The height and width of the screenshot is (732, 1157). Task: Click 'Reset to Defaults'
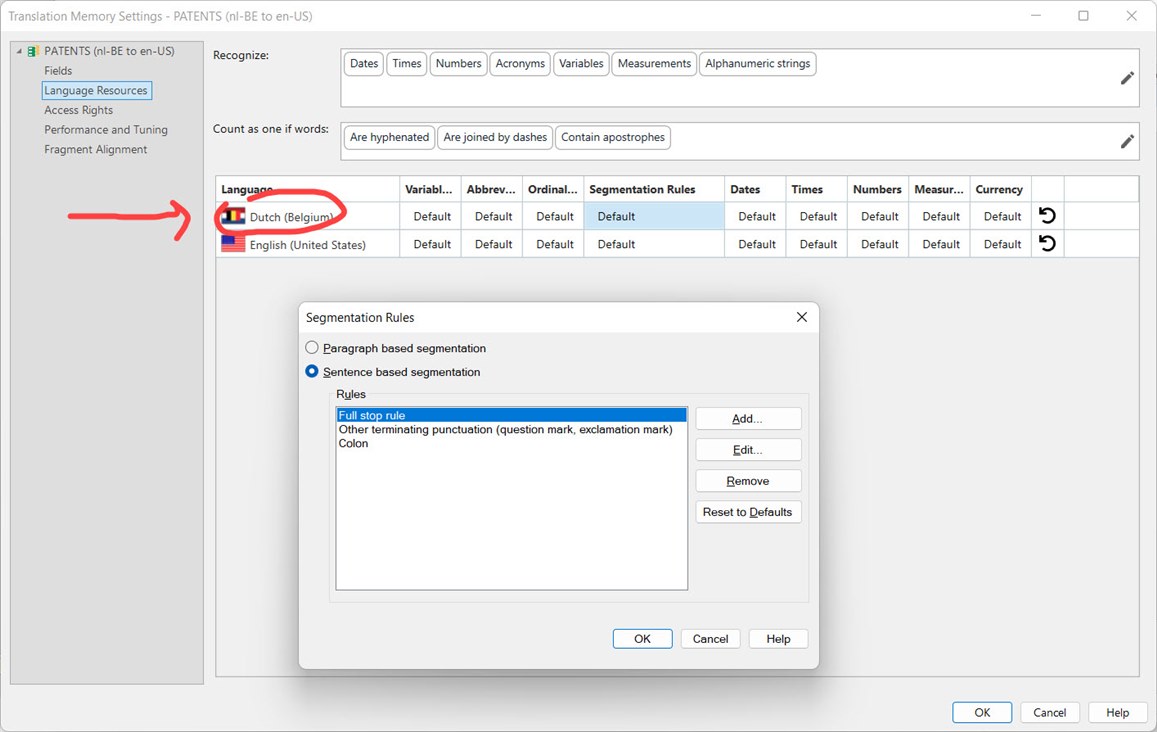click(747, 511)
